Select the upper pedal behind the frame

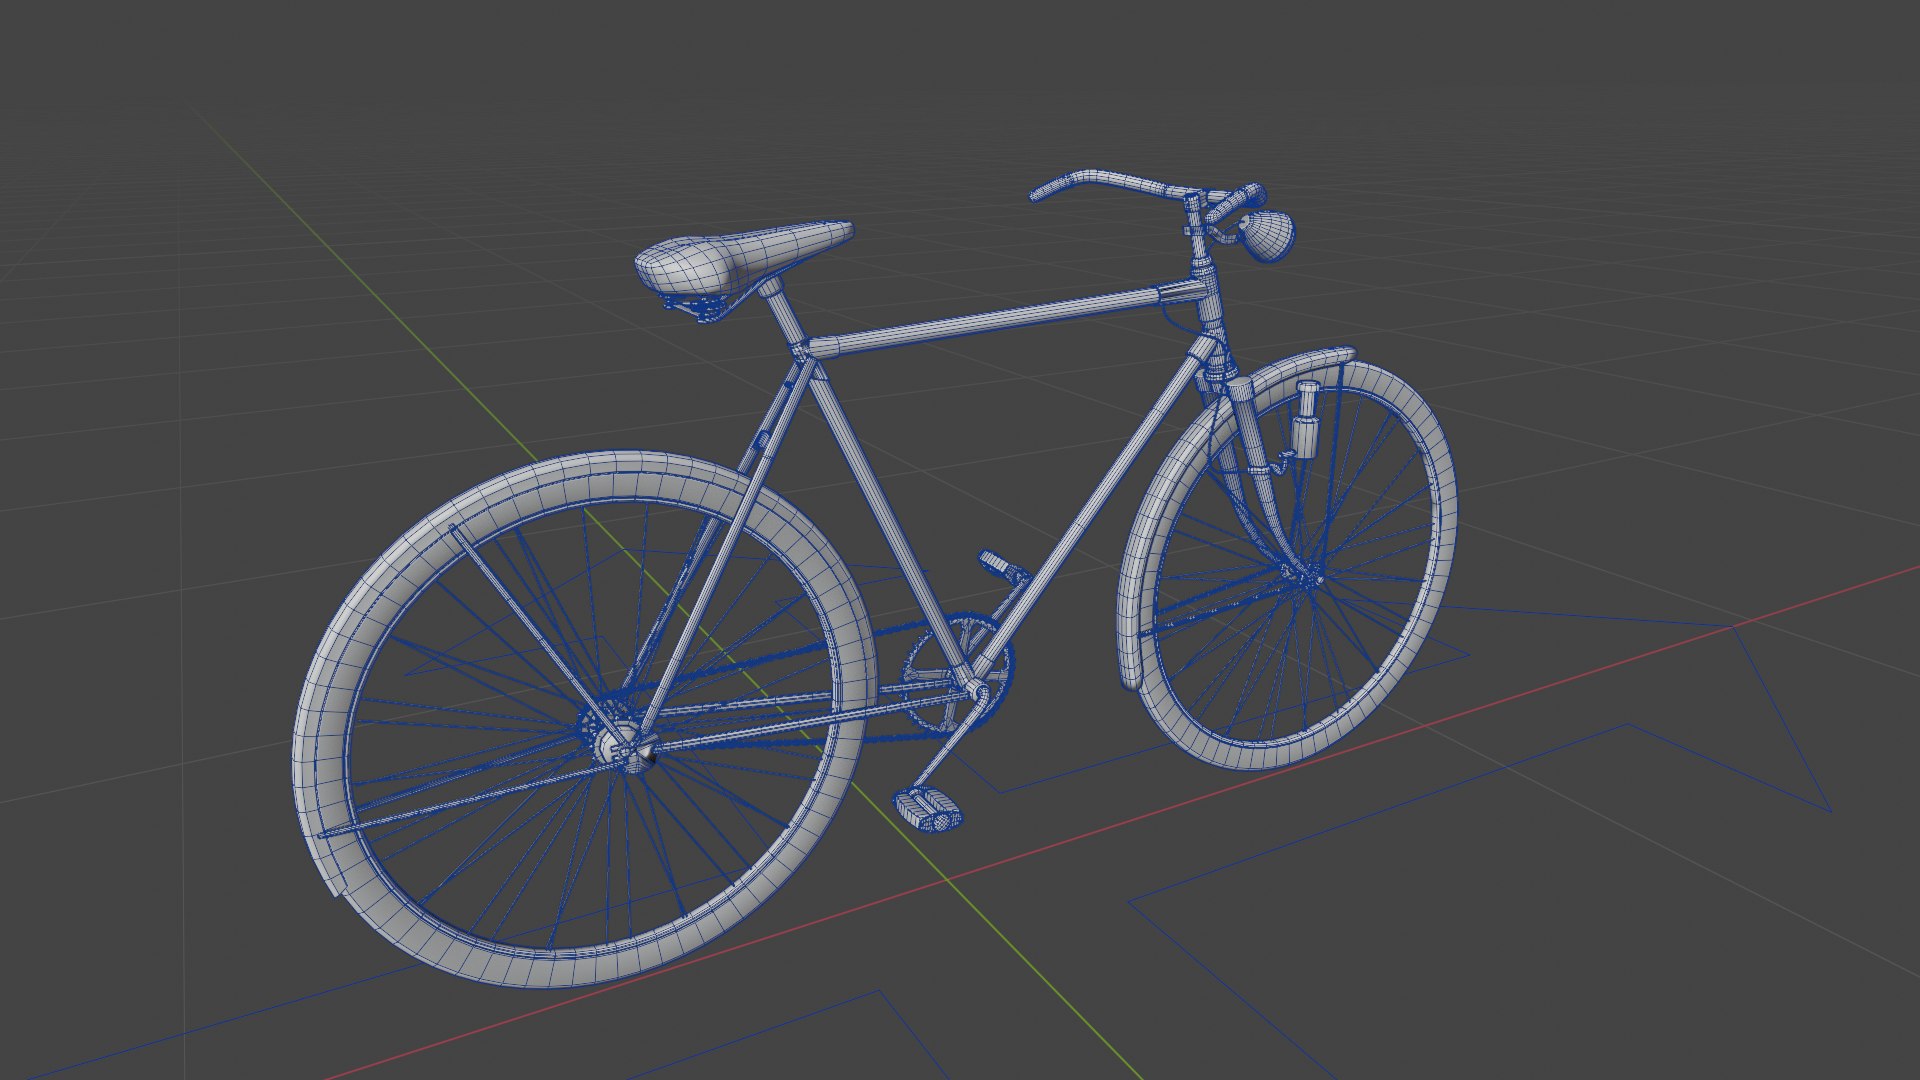1004,566
